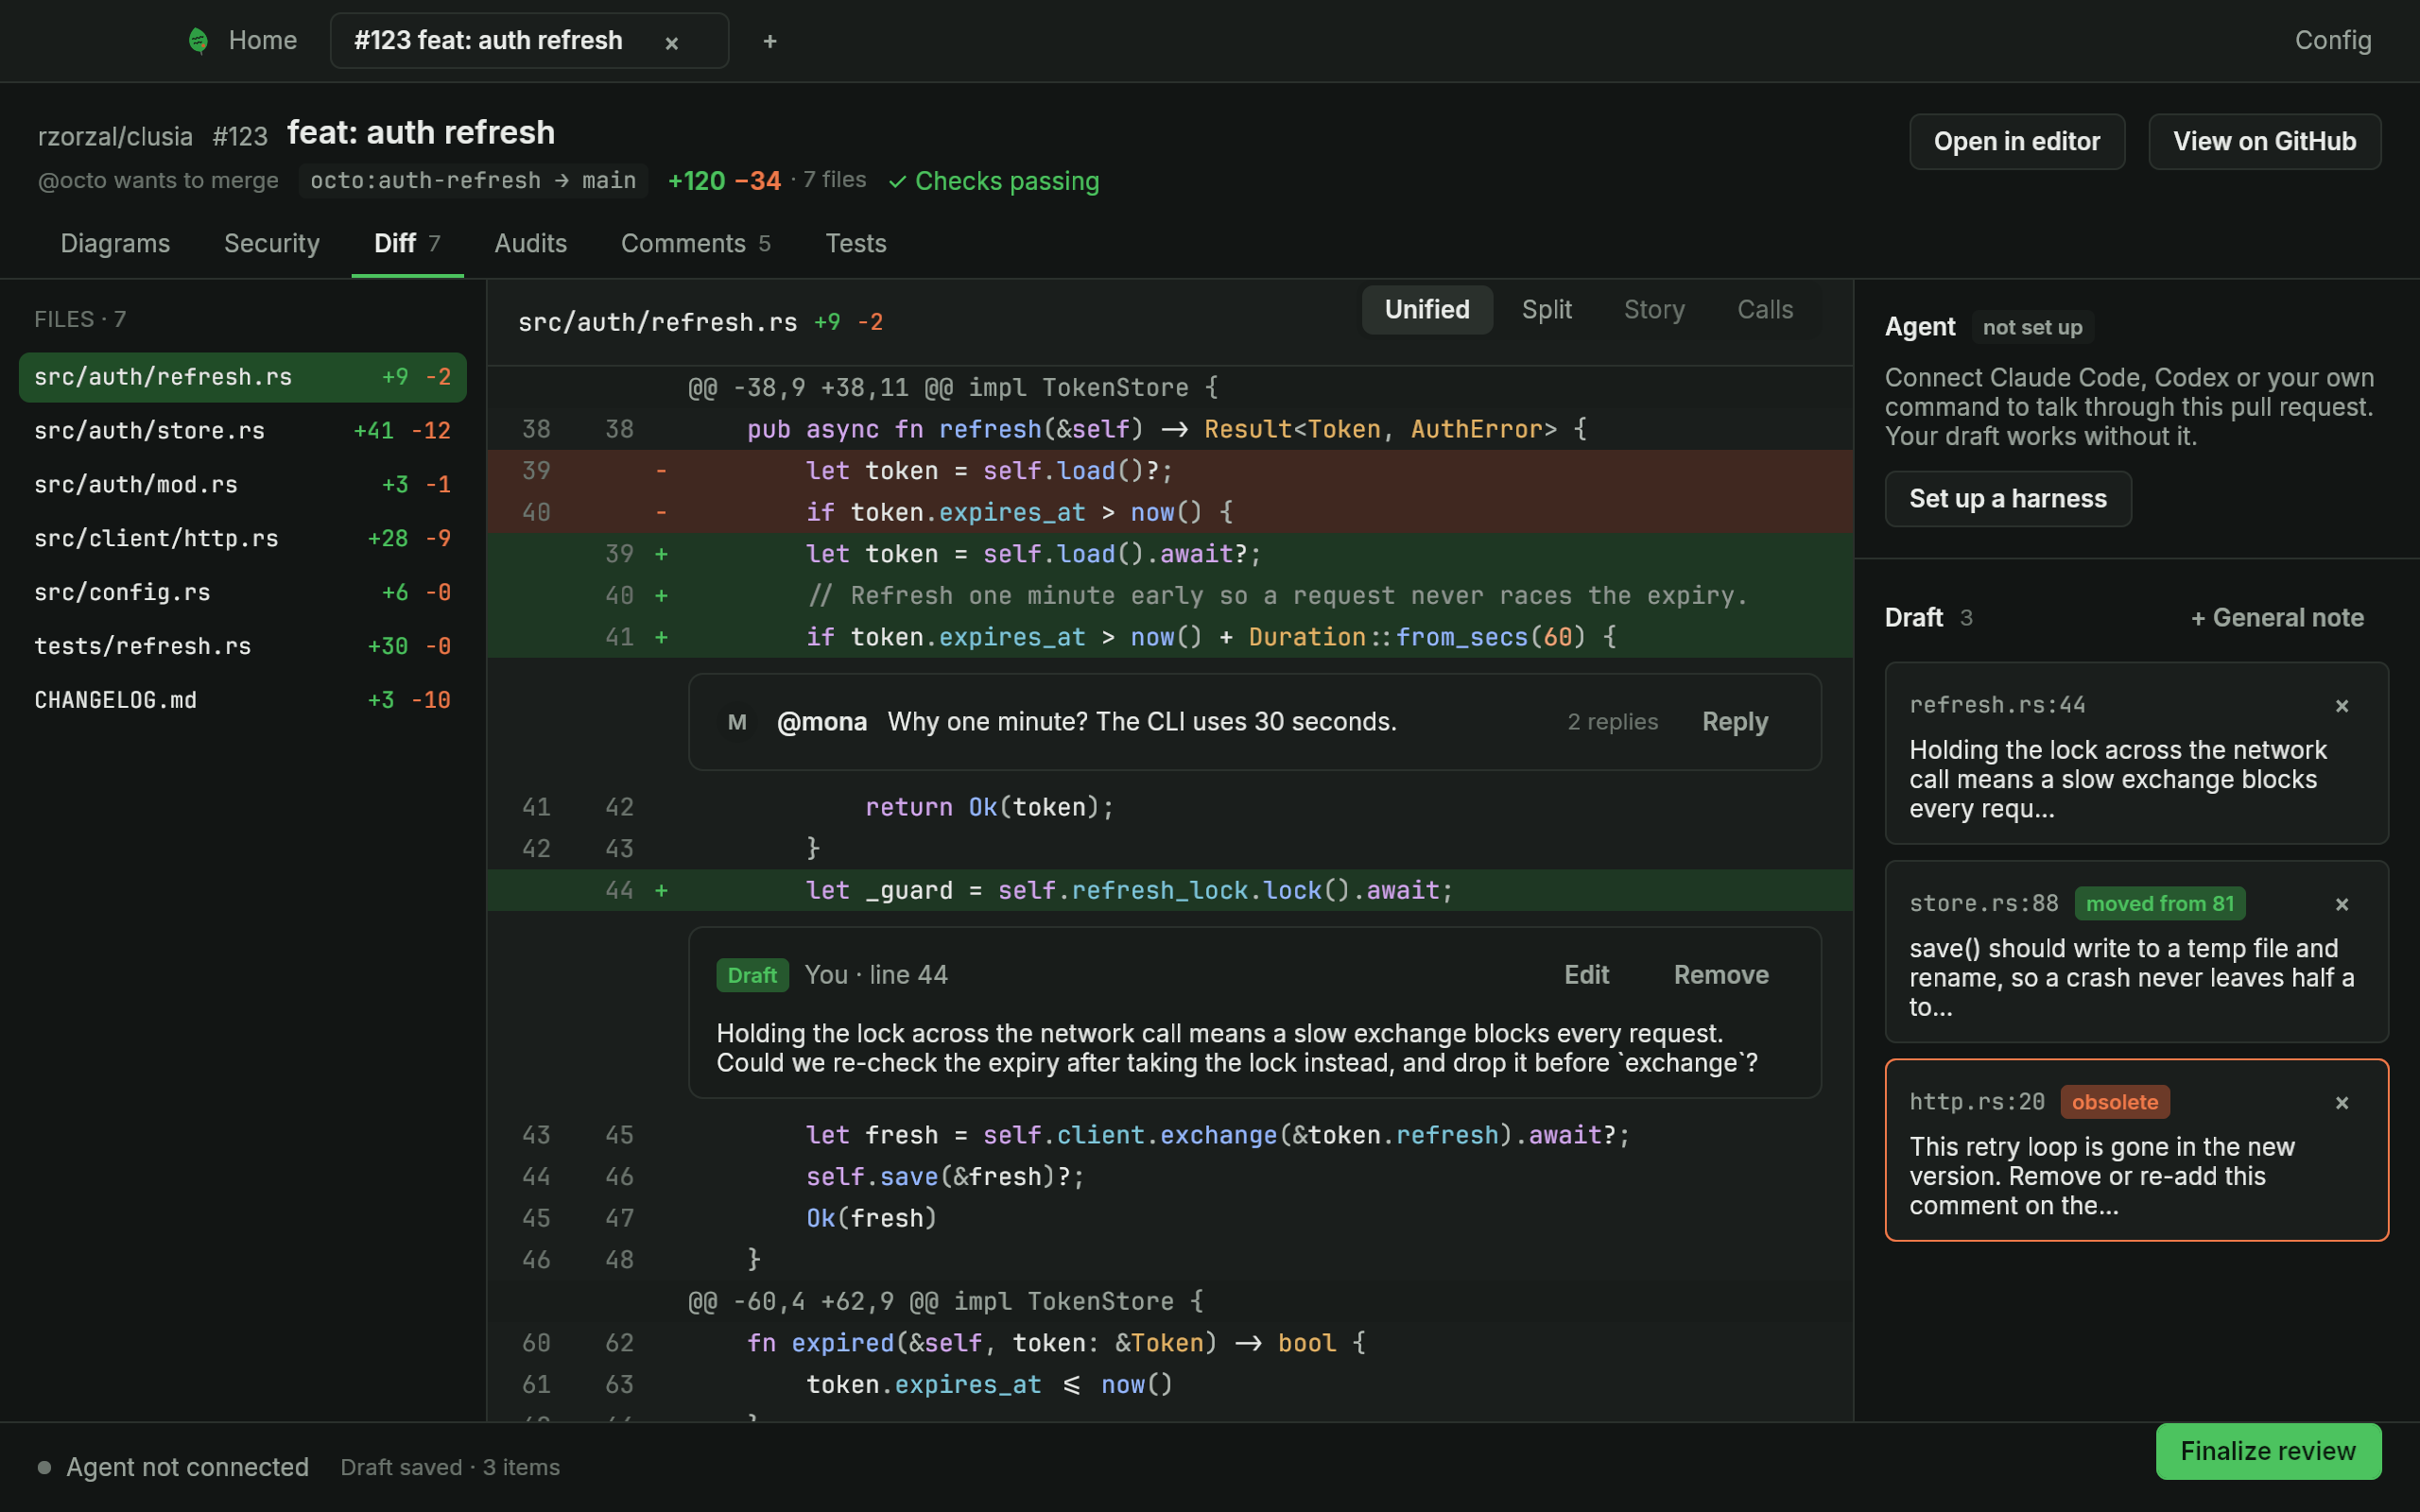Switch to Calls diff view
Screen dimensions: 2420x1512
pos(1765,310)
